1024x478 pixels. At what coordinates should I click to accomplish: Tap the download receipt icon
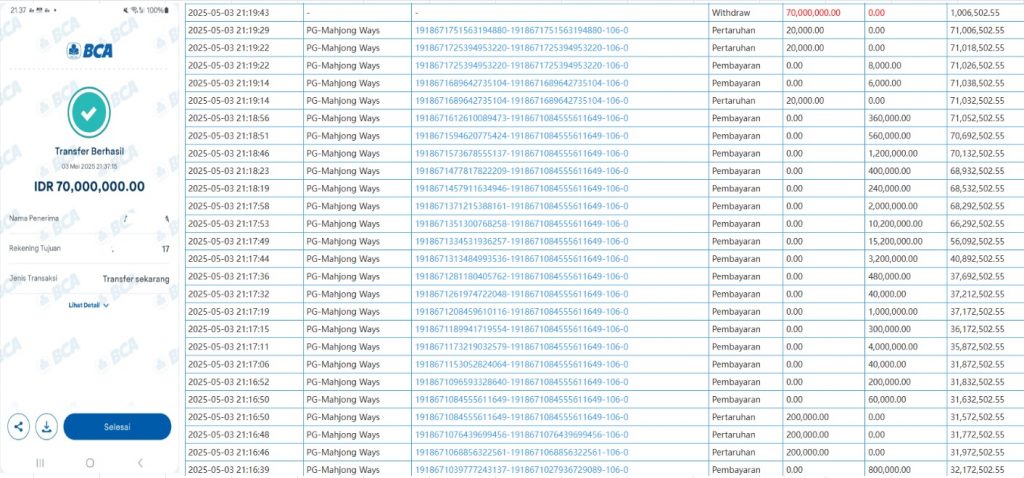click(46, 427)
